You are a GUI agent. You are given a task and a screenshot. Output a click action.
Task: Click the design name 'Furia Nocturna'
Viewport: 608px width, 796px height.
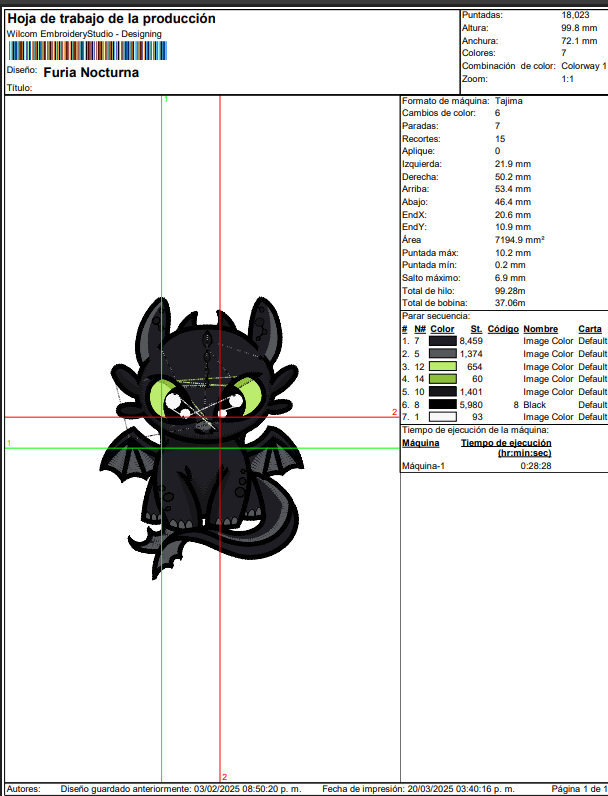(x=91, y=73)
